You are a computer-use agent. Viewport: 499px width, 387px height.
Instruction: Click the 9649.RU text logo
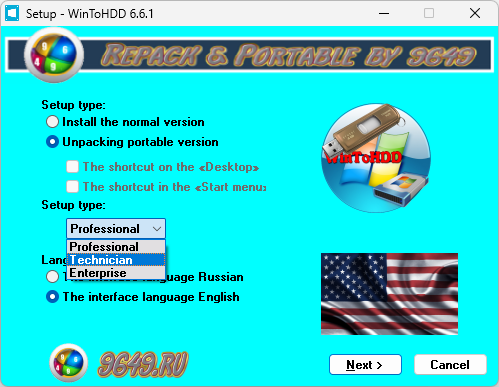(x=143, y=365)
